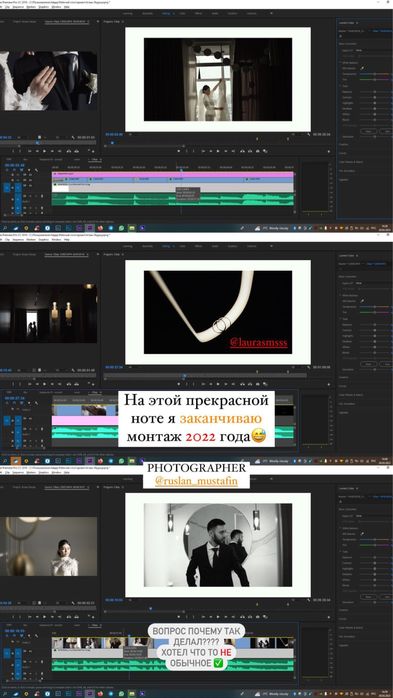Select the purple top-track clip in bride-at-window timeline

click(173, 174)
